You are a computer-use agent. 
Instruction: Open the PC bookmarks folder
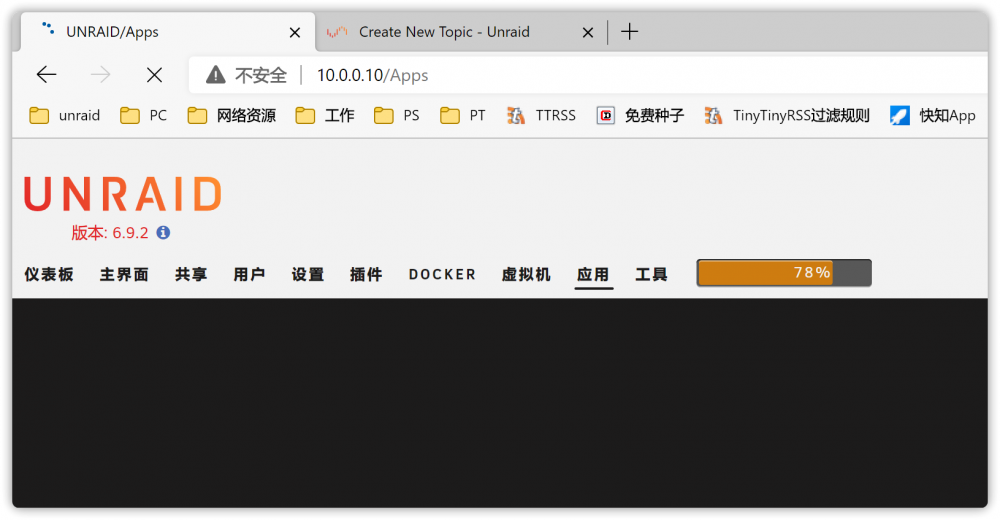143,115
